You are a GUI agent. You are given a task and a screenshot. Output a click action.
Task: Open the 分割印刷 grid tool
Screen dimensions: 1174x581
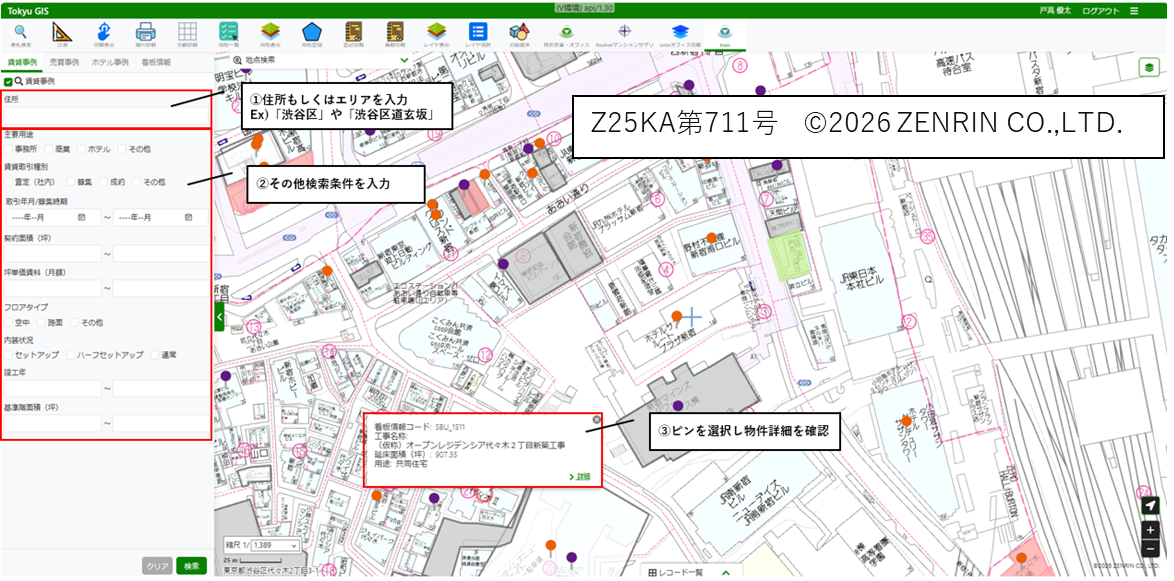(x=187, y=35)
